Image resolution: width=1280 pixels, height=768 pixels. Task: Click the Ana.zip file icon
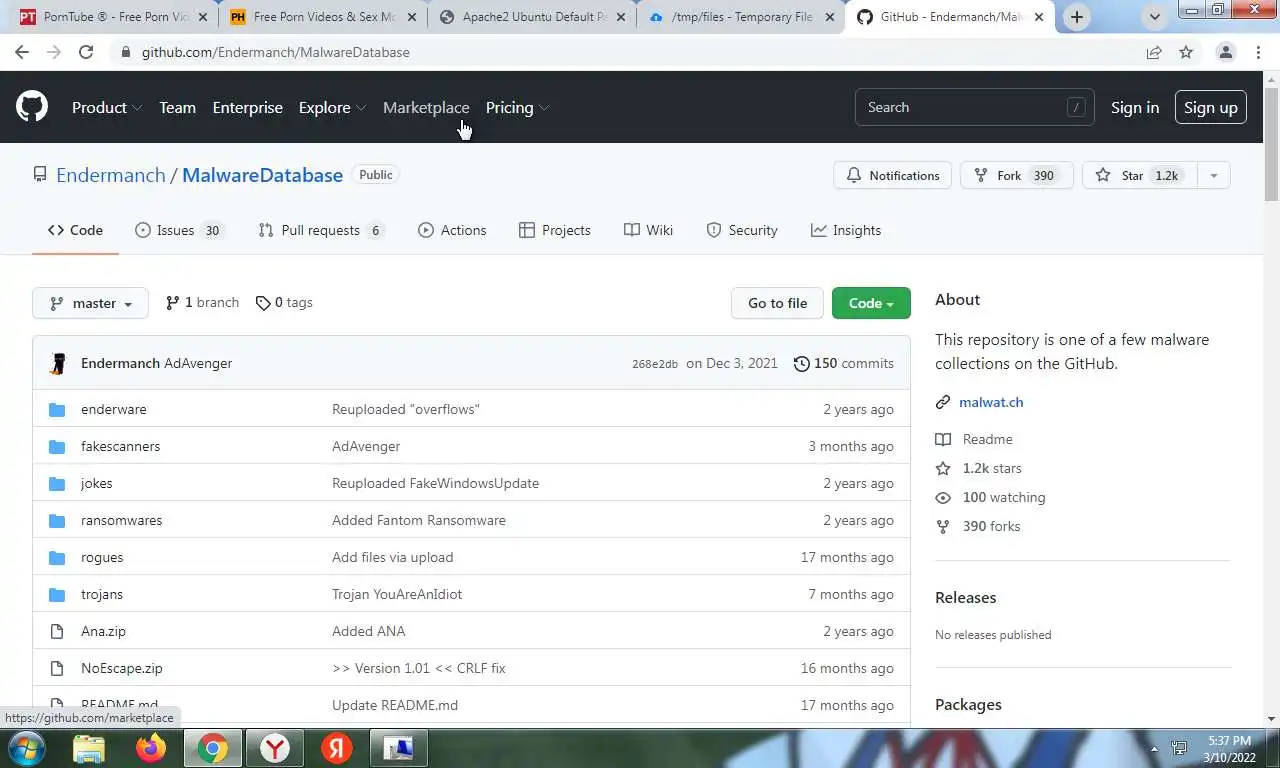[x=57, y=631]
